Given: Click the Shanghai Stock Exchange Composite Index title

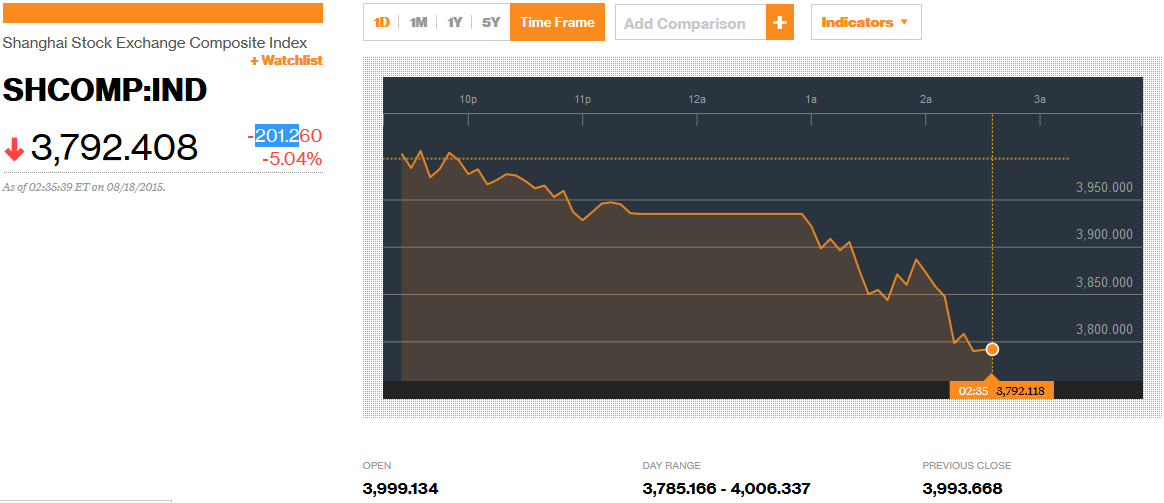Looking at the screenshot, I should click(155, 43).
